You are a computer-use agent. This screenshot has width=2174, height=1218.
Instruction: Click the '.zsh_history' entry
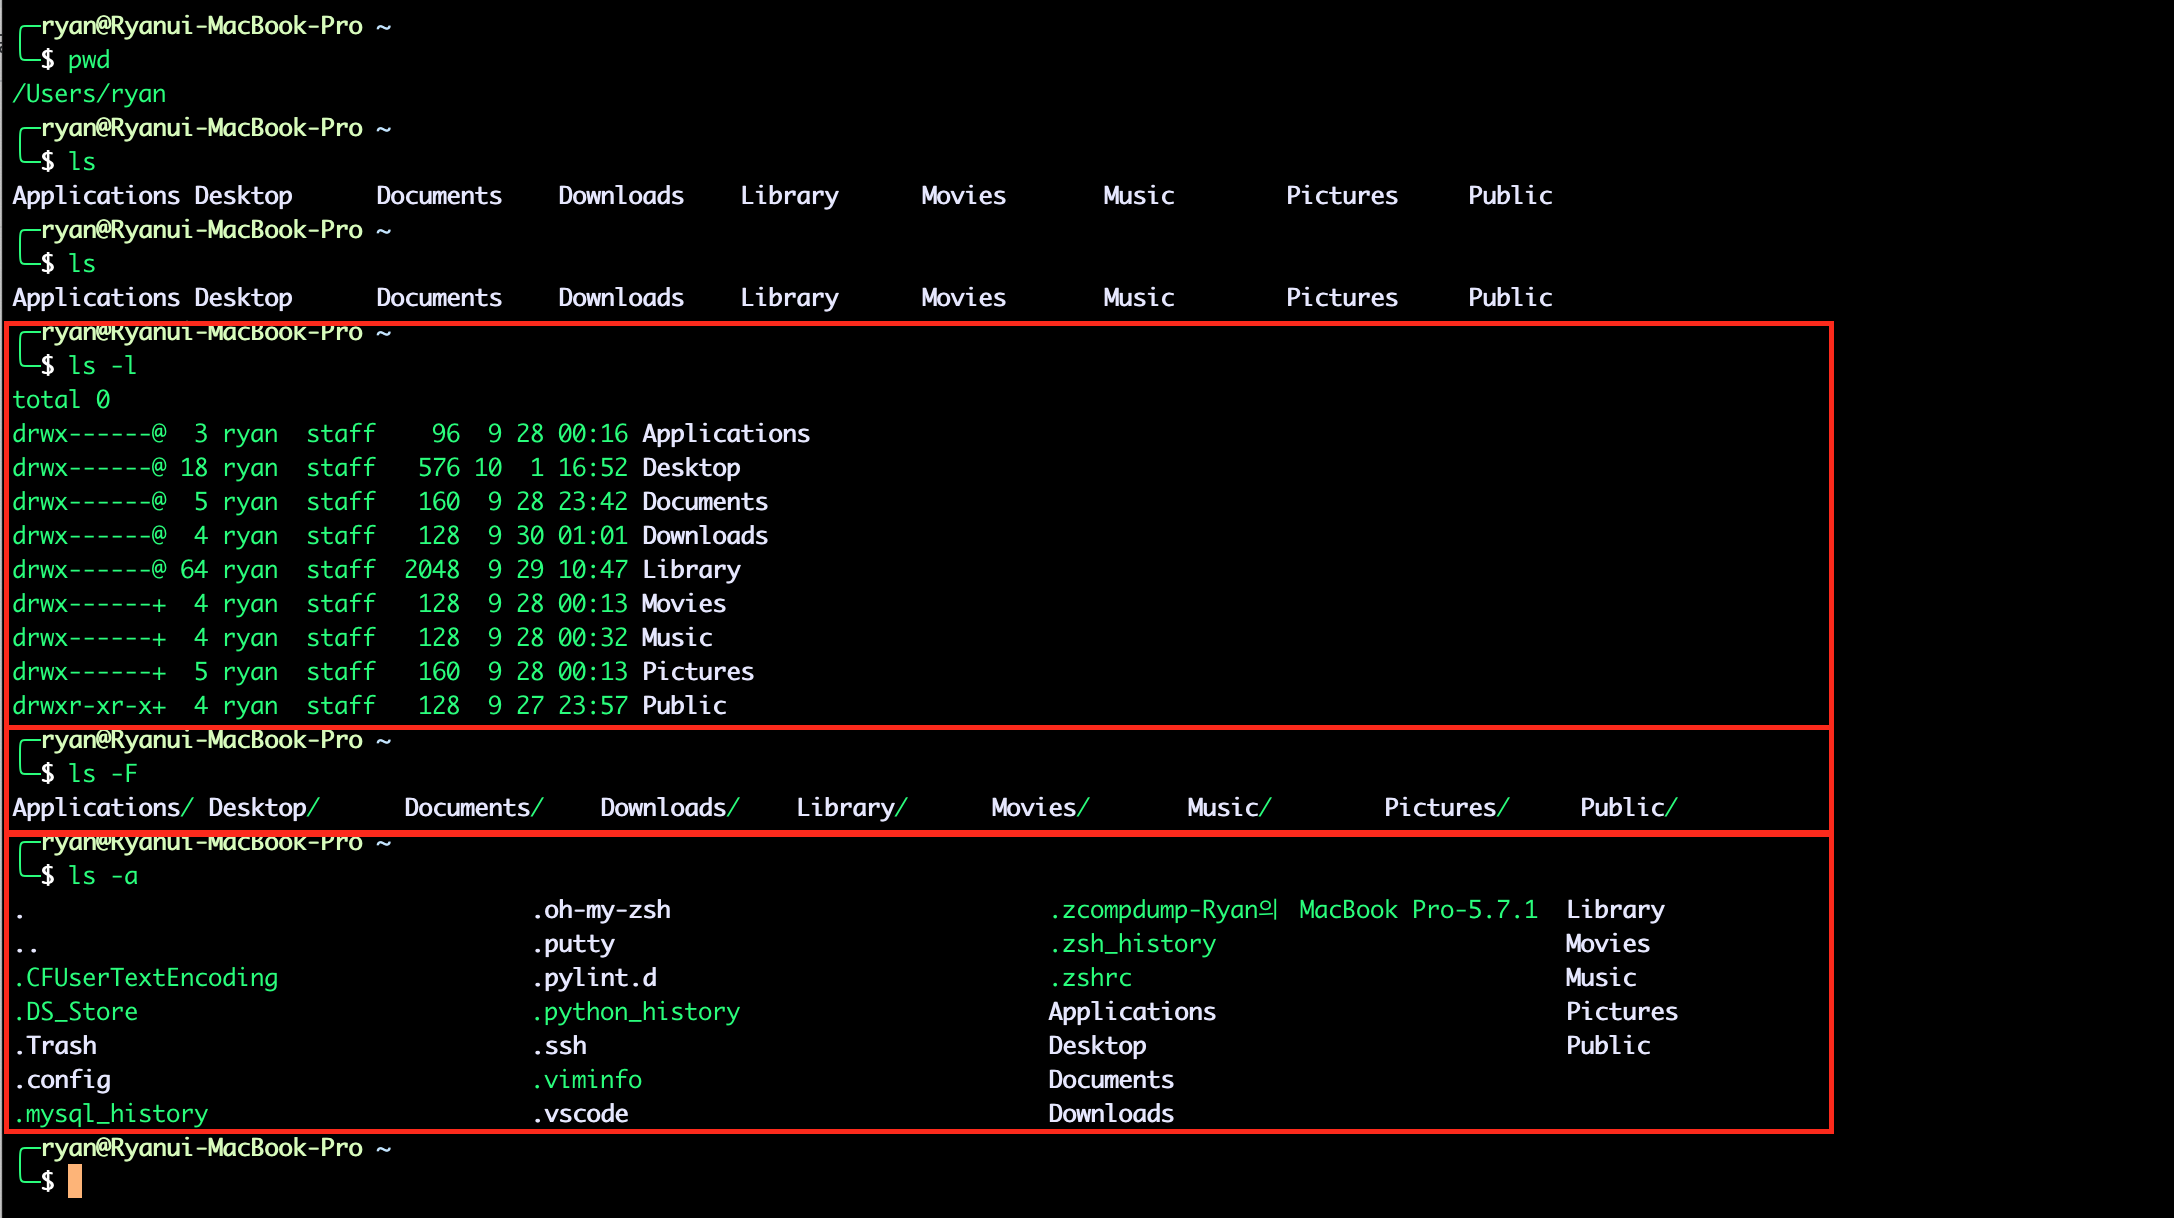point(1132,944)
